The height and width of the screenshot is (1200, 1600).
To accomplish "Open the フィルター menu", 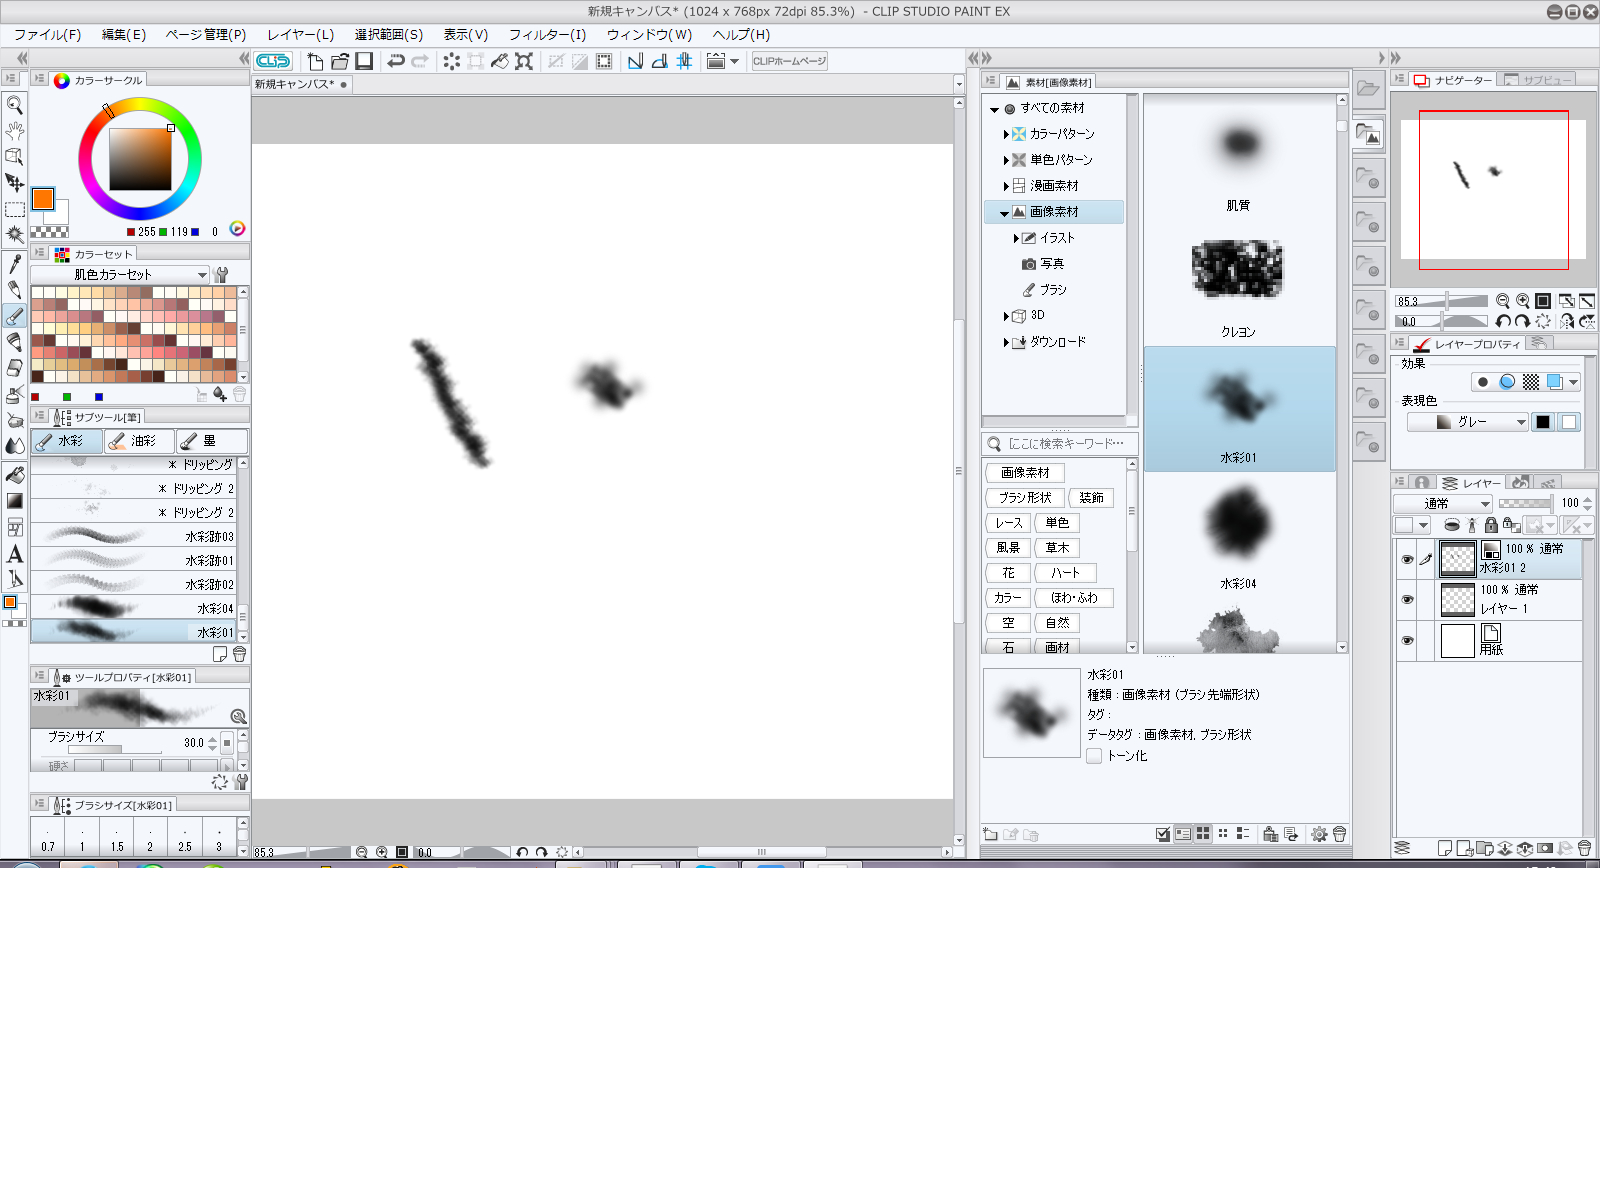I will (x=547, y=35).
